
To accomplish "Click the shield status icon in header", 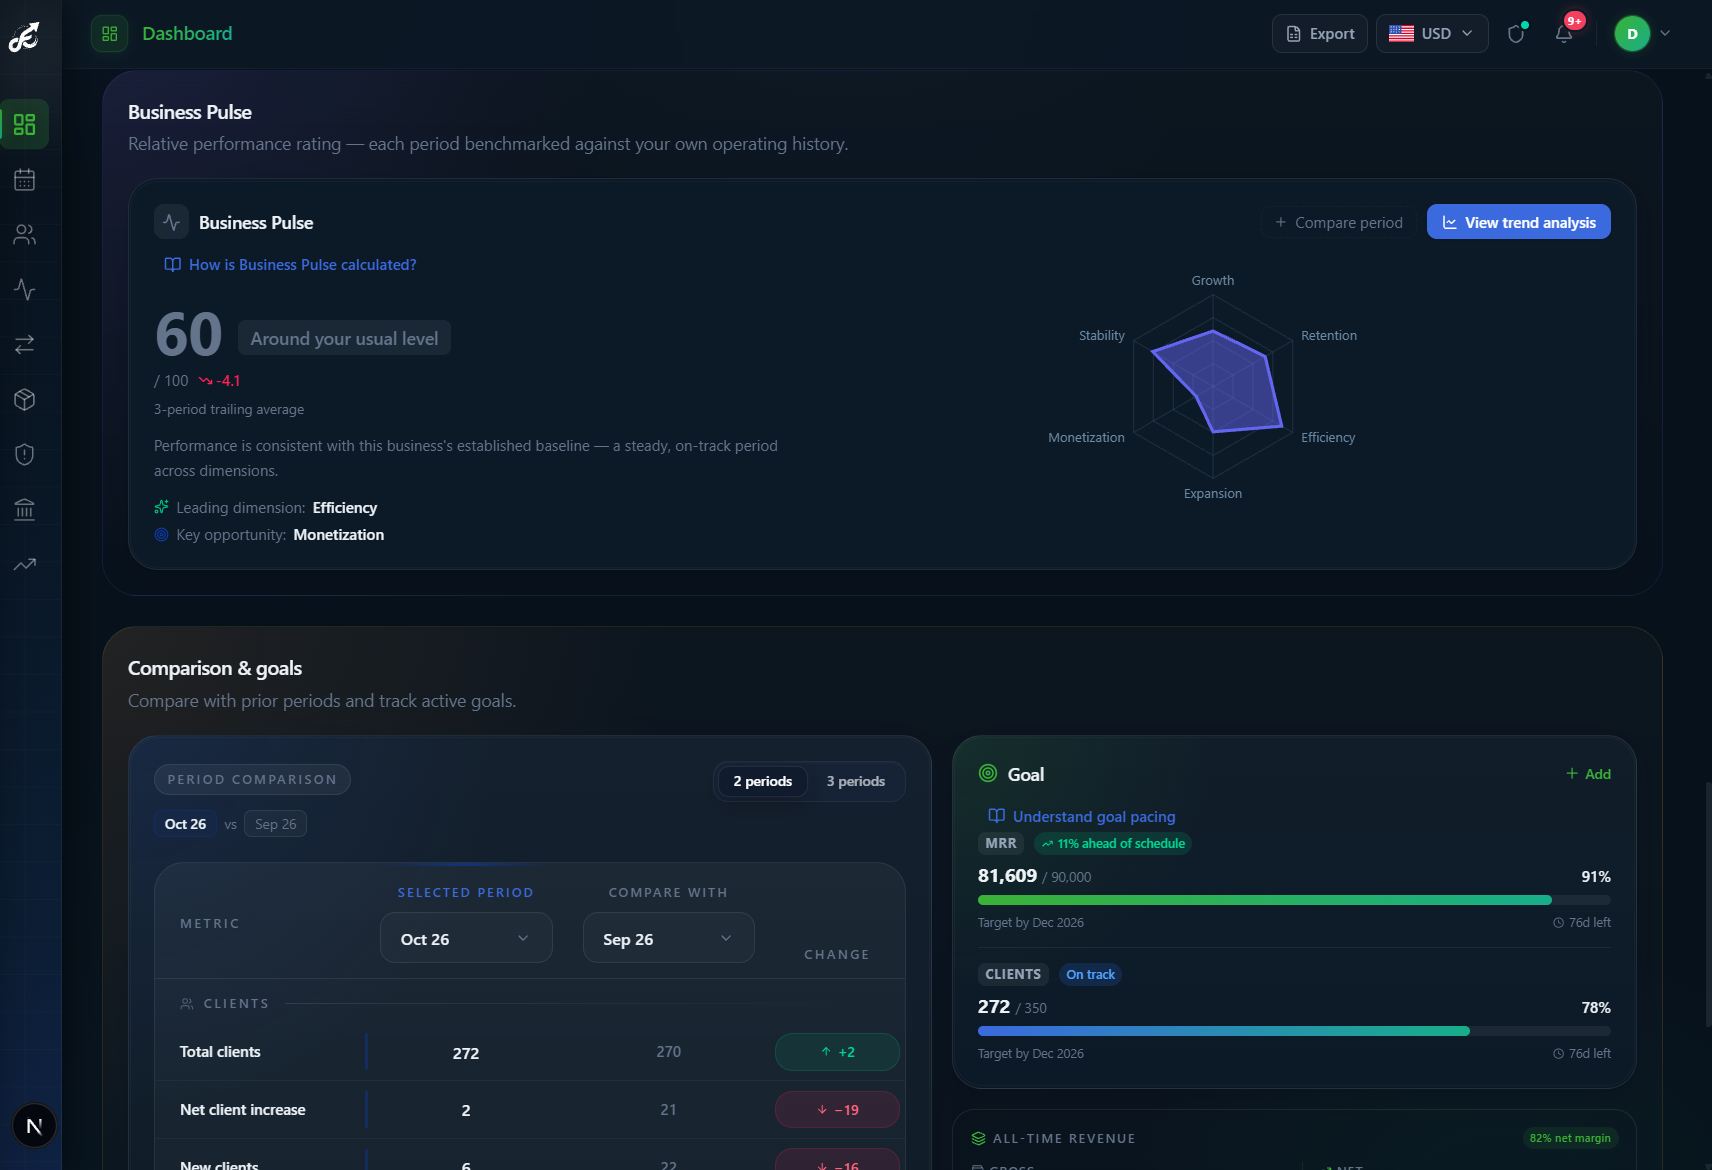I will coord(1517,33).
